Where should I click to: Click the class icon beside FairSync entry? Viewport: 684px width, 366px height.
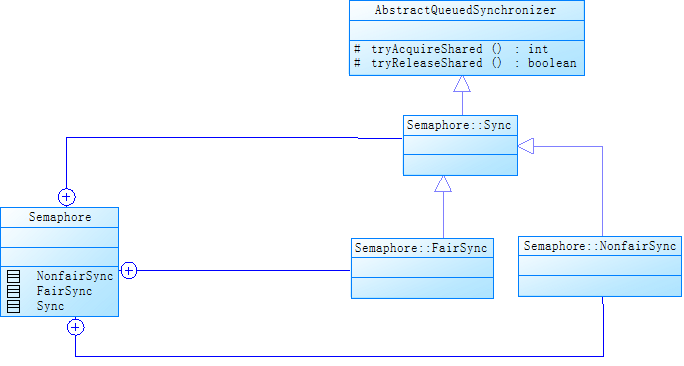coord(14,291)
